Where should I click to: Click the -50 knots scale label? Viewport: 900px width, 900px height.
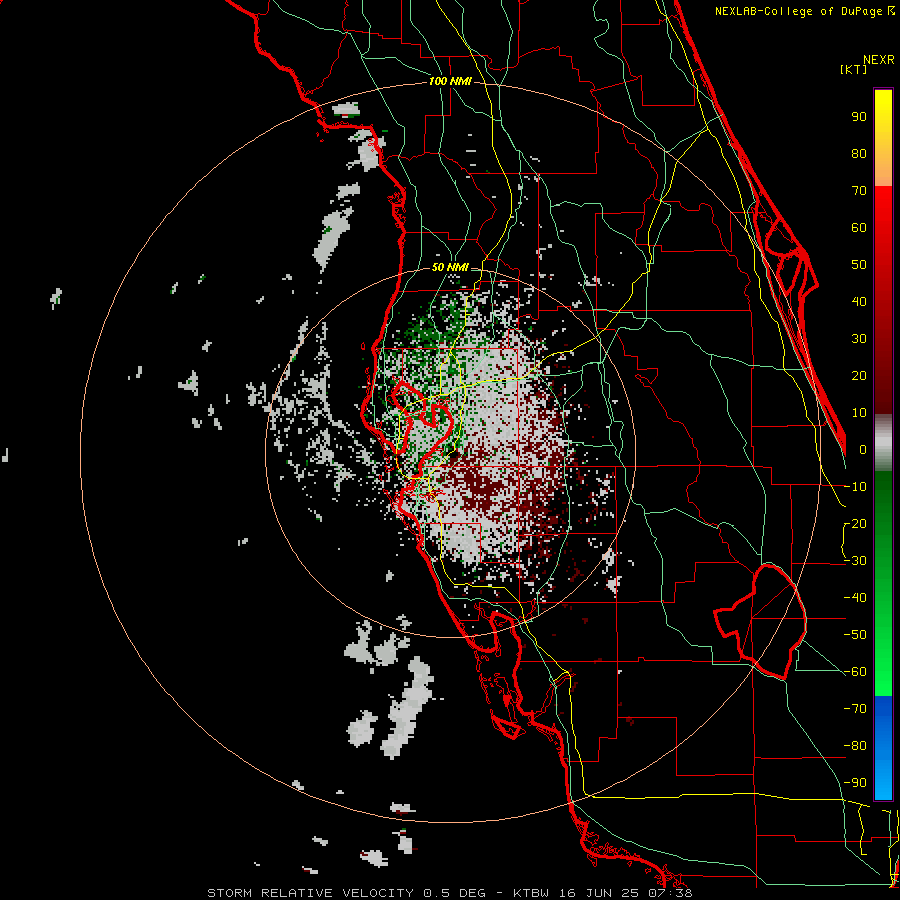pos(855,635)
